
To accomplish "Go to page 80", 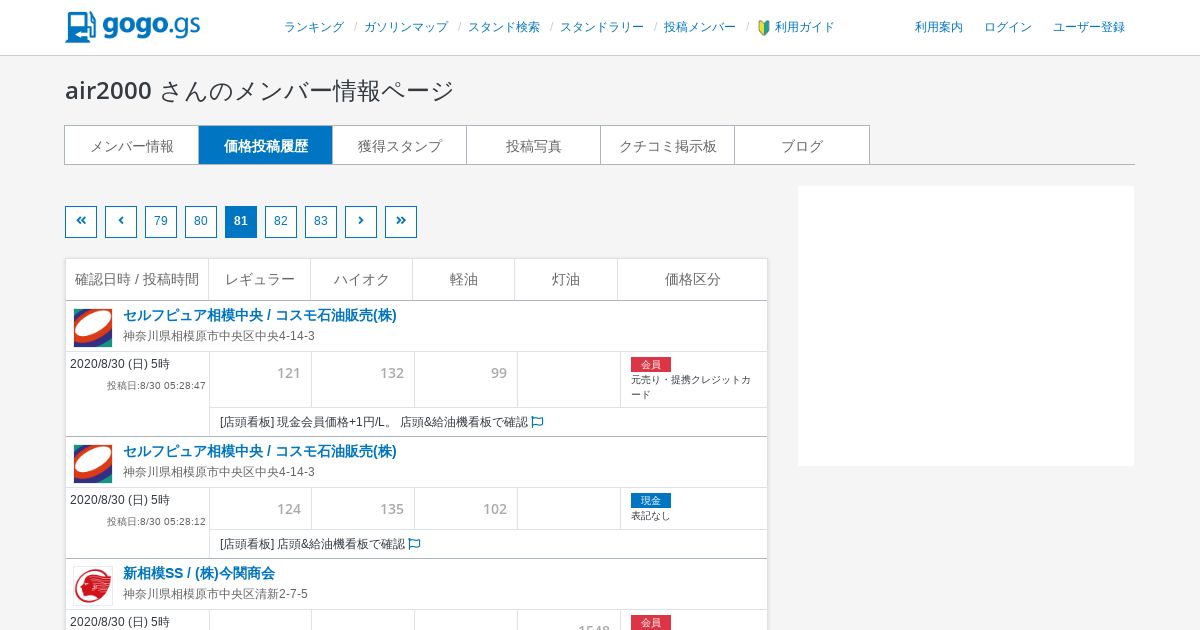I will [201, 222].
